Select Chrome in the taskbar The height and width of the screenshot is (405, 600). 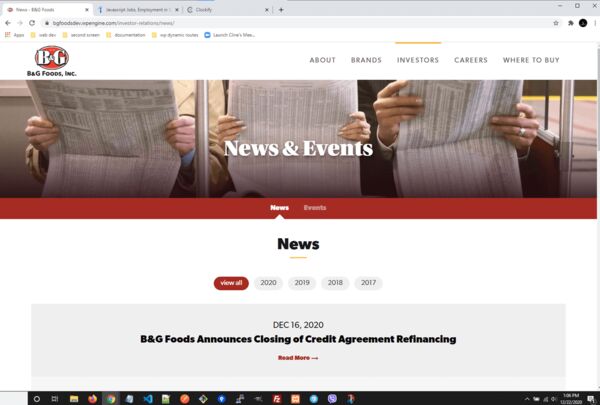tap(111, 399)
